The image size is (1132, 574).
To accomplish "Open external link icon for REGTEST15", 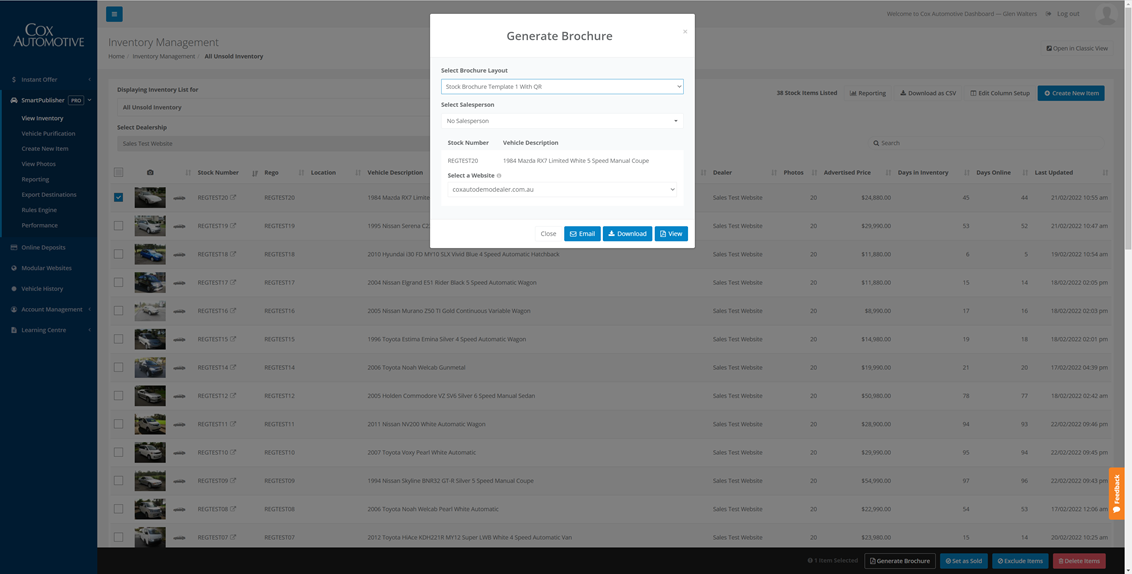I will point(233,339).
